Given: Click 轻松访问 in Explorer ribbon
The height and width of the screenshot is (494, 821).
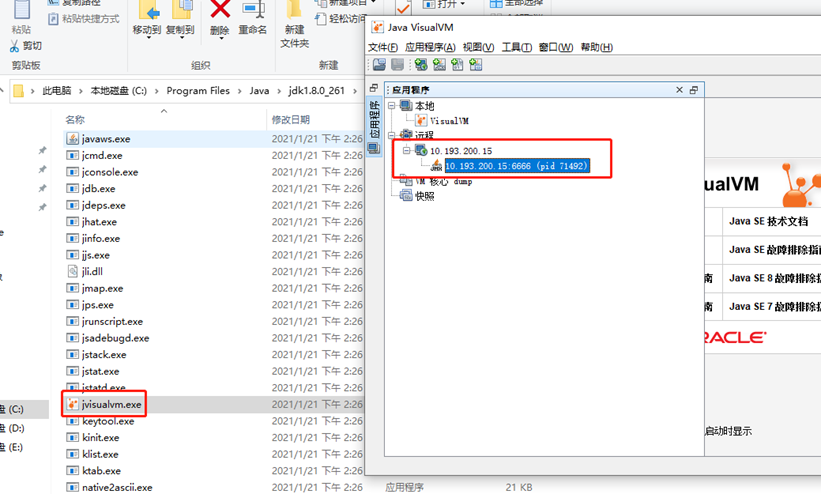Looking at the screenshot, I should (340, 19).
